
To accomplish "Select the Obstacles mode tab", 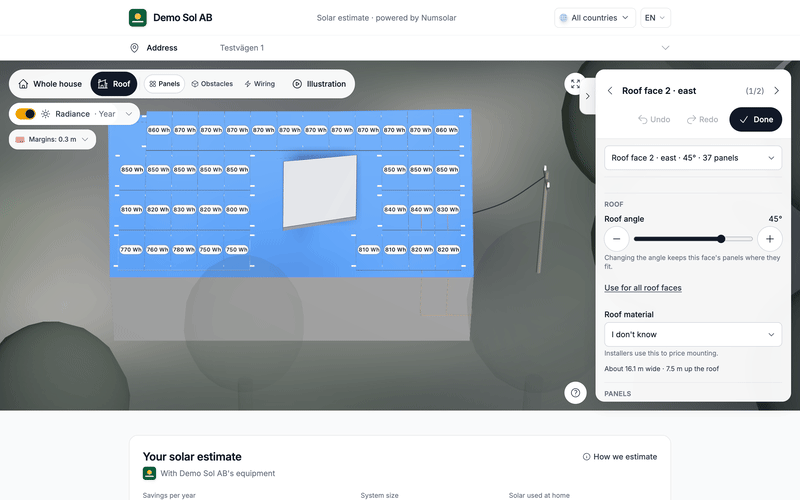I will [212, 84].
